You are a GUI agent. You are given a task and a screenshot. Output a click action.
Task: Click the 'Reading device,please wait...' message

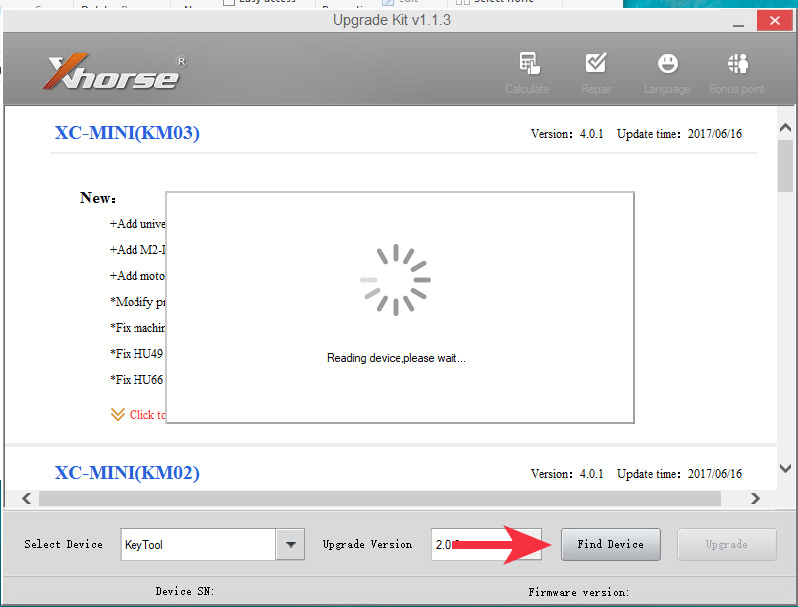pyautogui.click(x=396, y=358)
